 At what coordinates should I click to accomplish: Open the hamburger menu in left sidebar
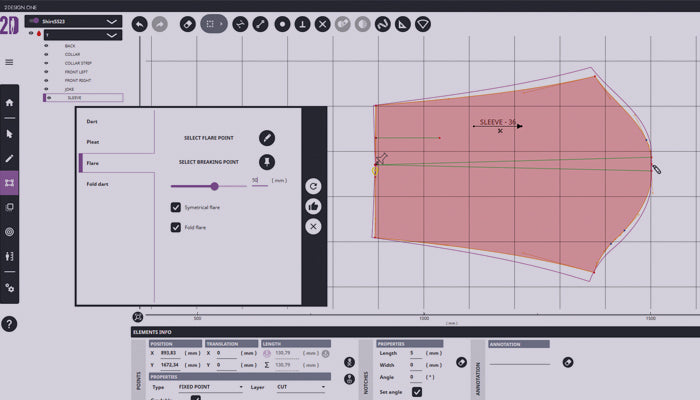pyautogui.click(x=9, y=62)
